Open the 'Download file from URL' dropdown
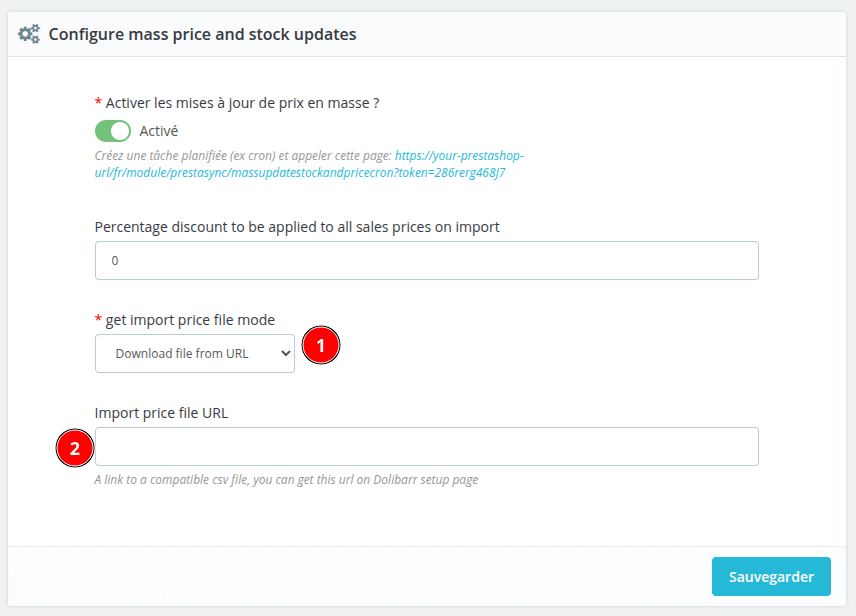Screen dimensions: 856x616 [194, 353]
